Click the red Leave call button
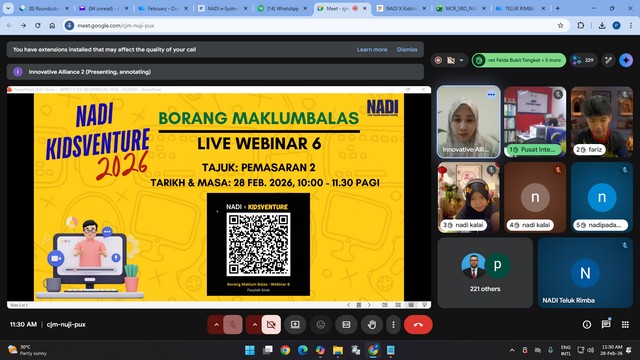This screenshot has height=360, width=640. (418, 325)
